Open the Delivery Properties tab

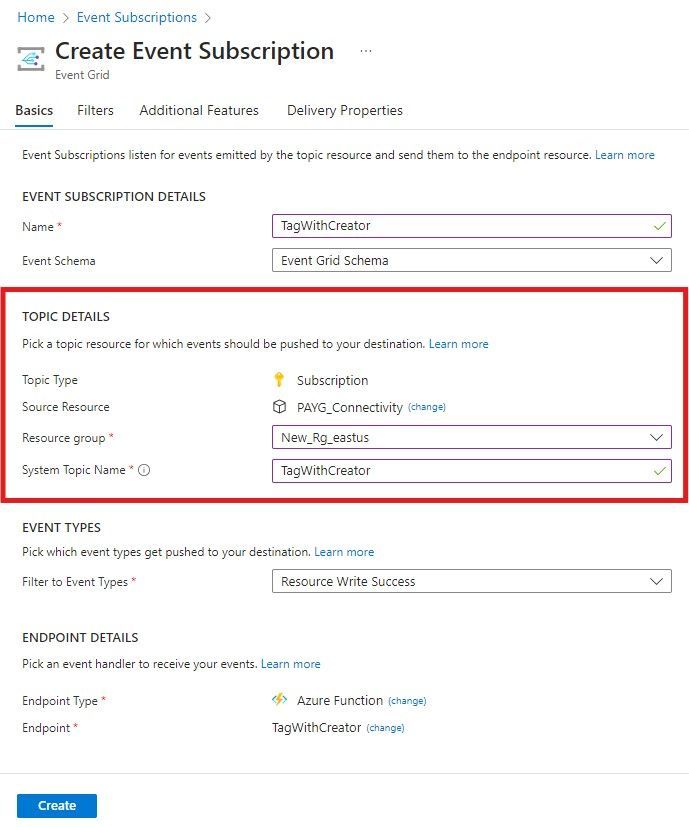(x=344, y=110)
